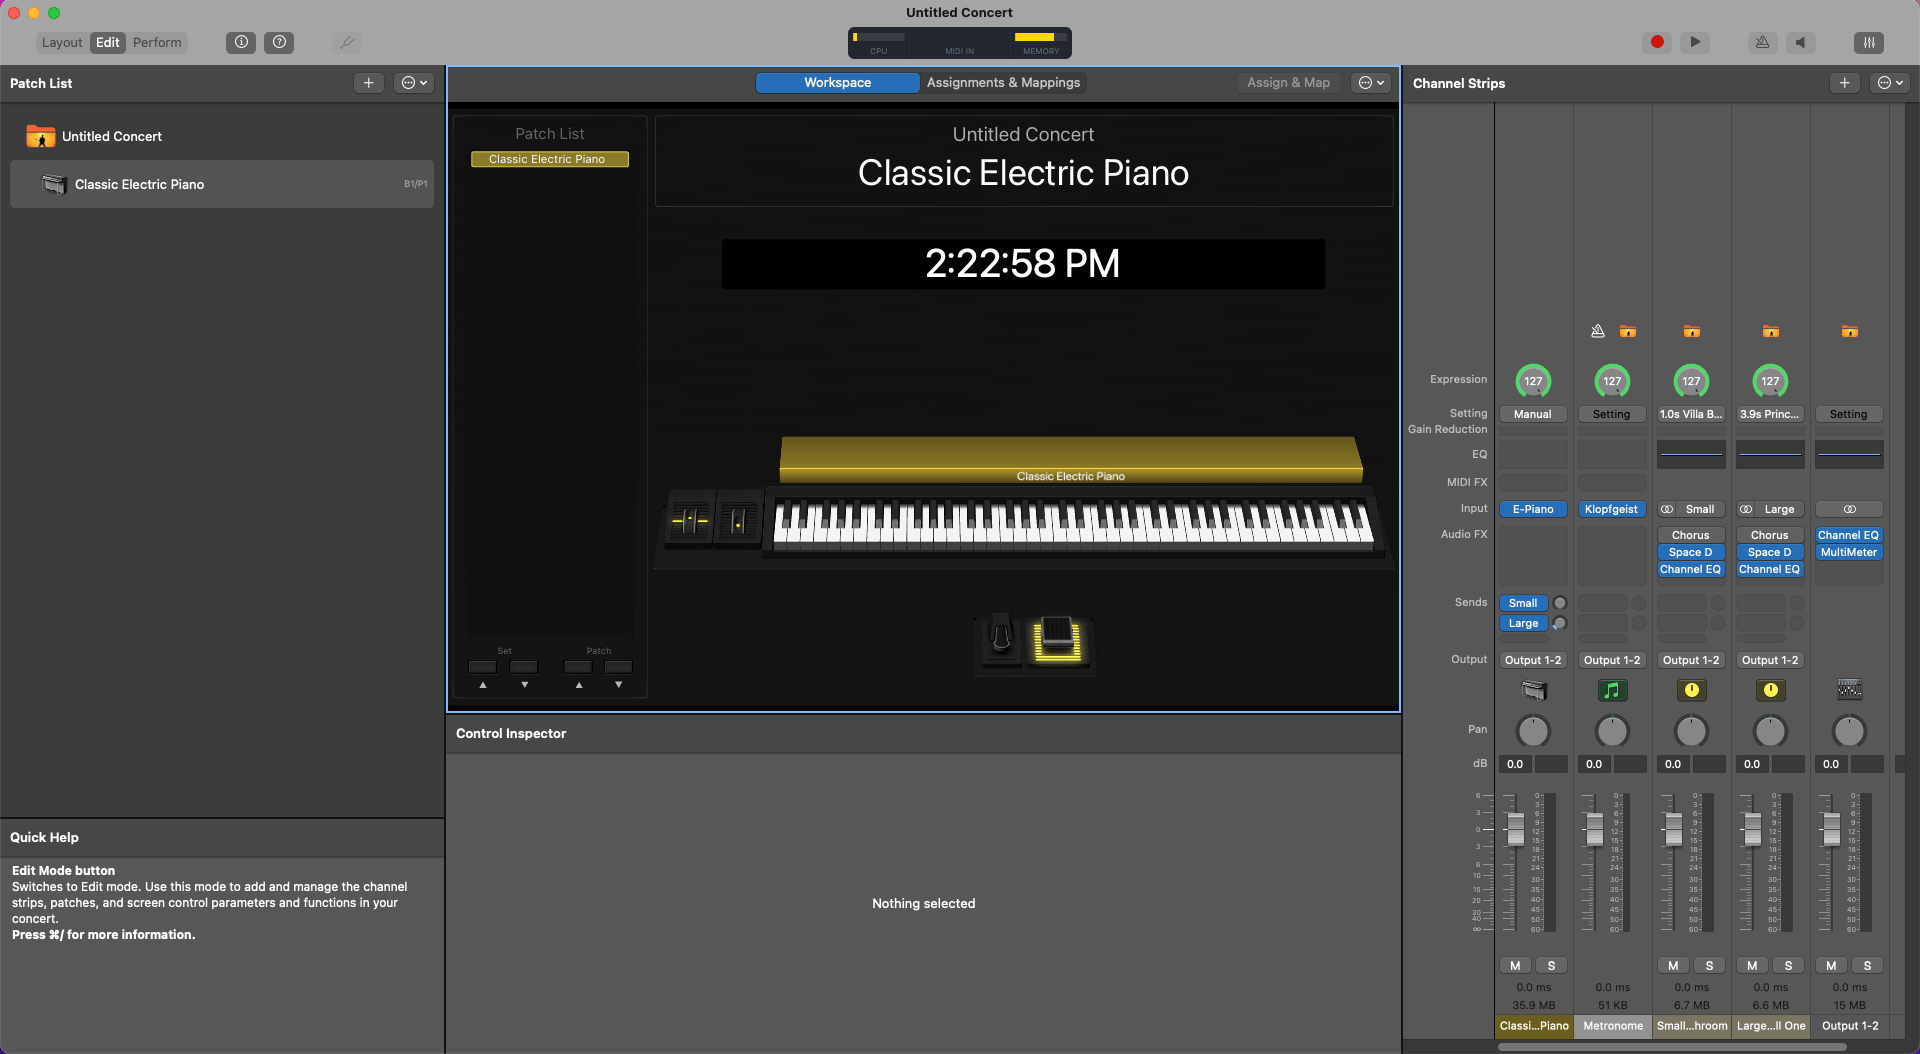Screen dimensions: 1920x1054
Task: Click the master mute speaker icon
Action: 1800,42
